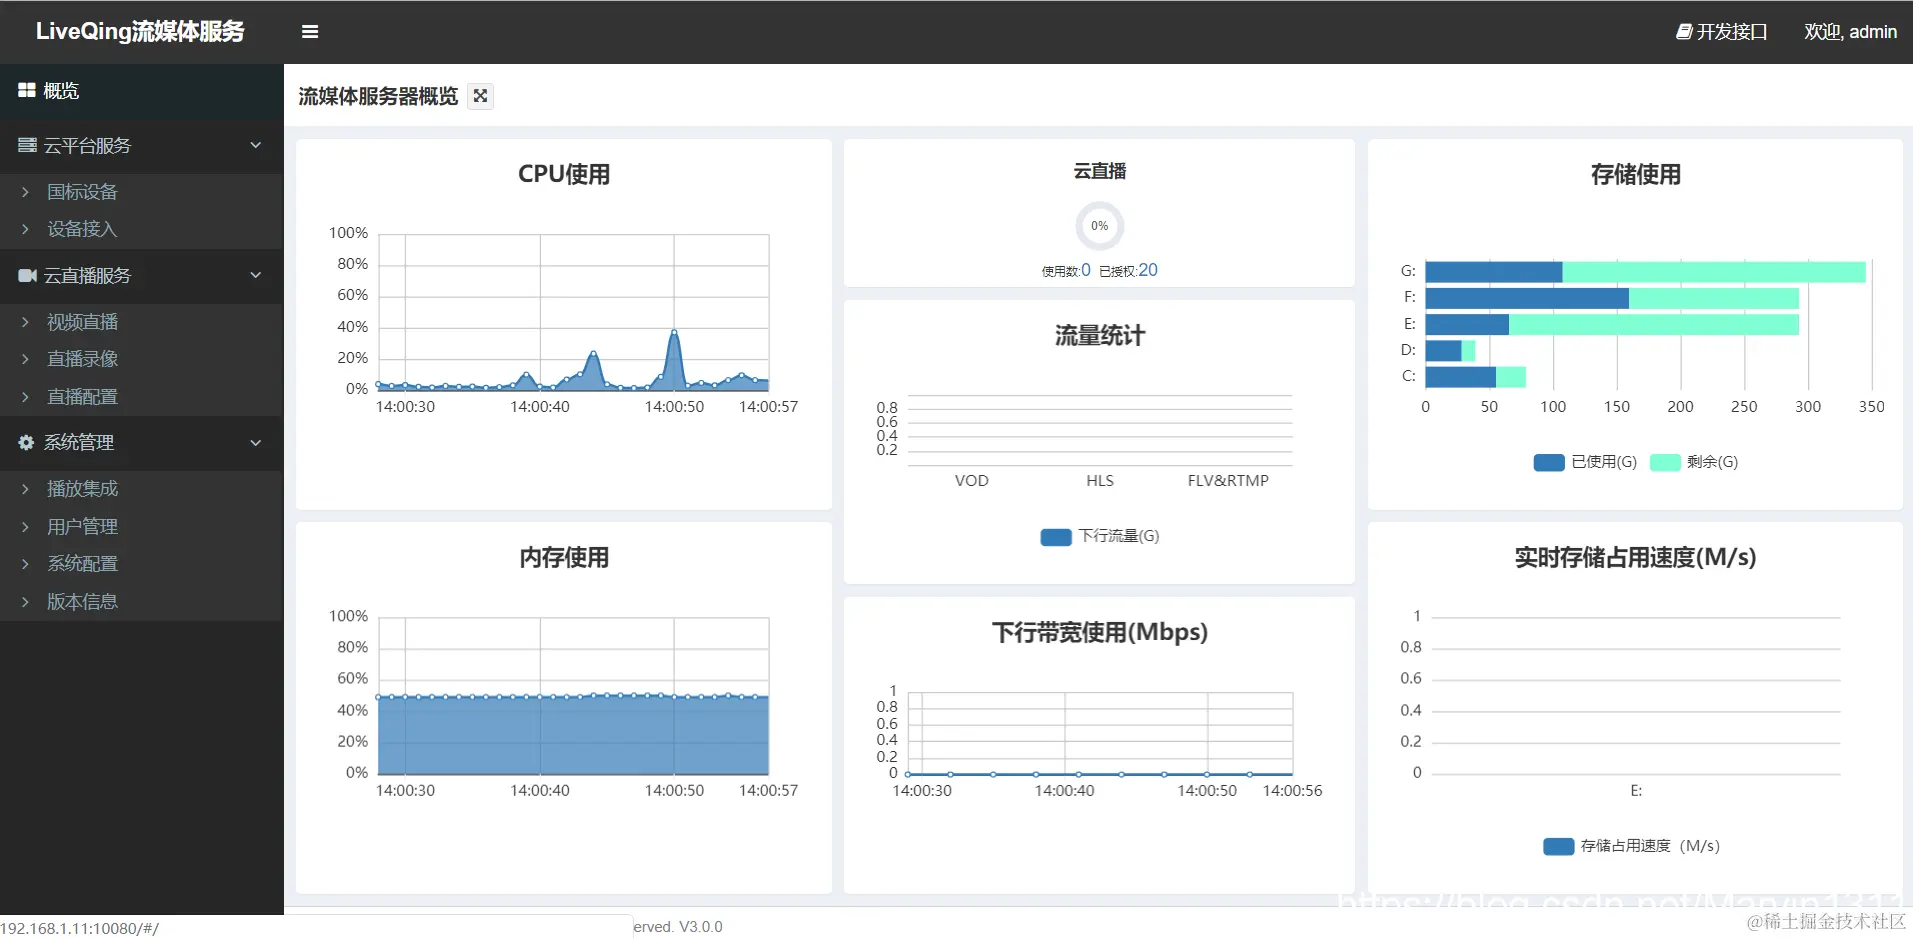Open the 欢迎, admin user menu
The width and height of the screenshot is (1913, 938).
coord(1850,32)
